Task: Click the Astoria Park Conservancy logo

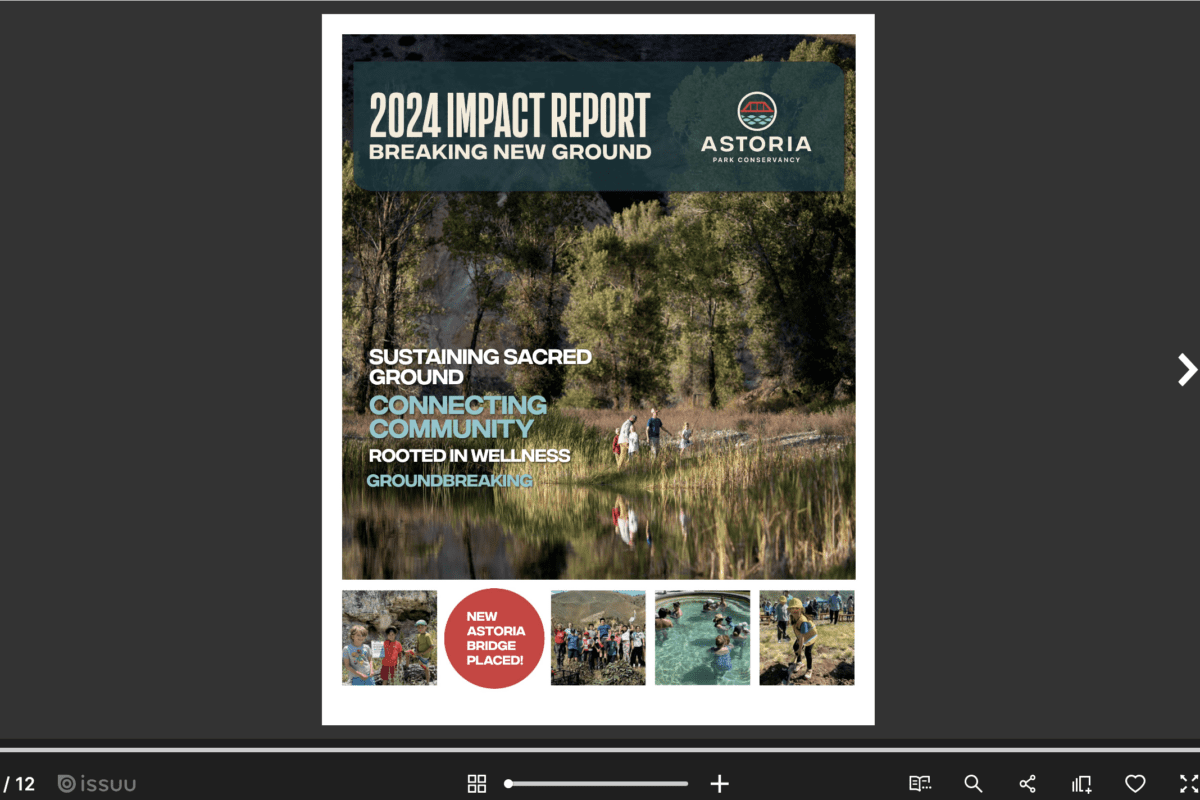Action: [756, 127]
